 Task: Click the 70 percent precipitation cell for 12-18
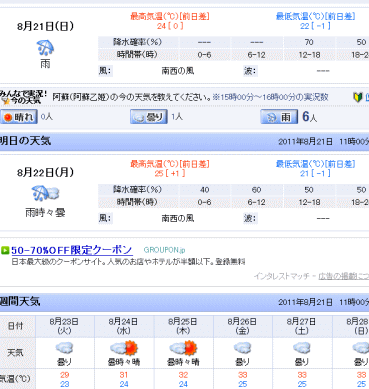point(309,42)
